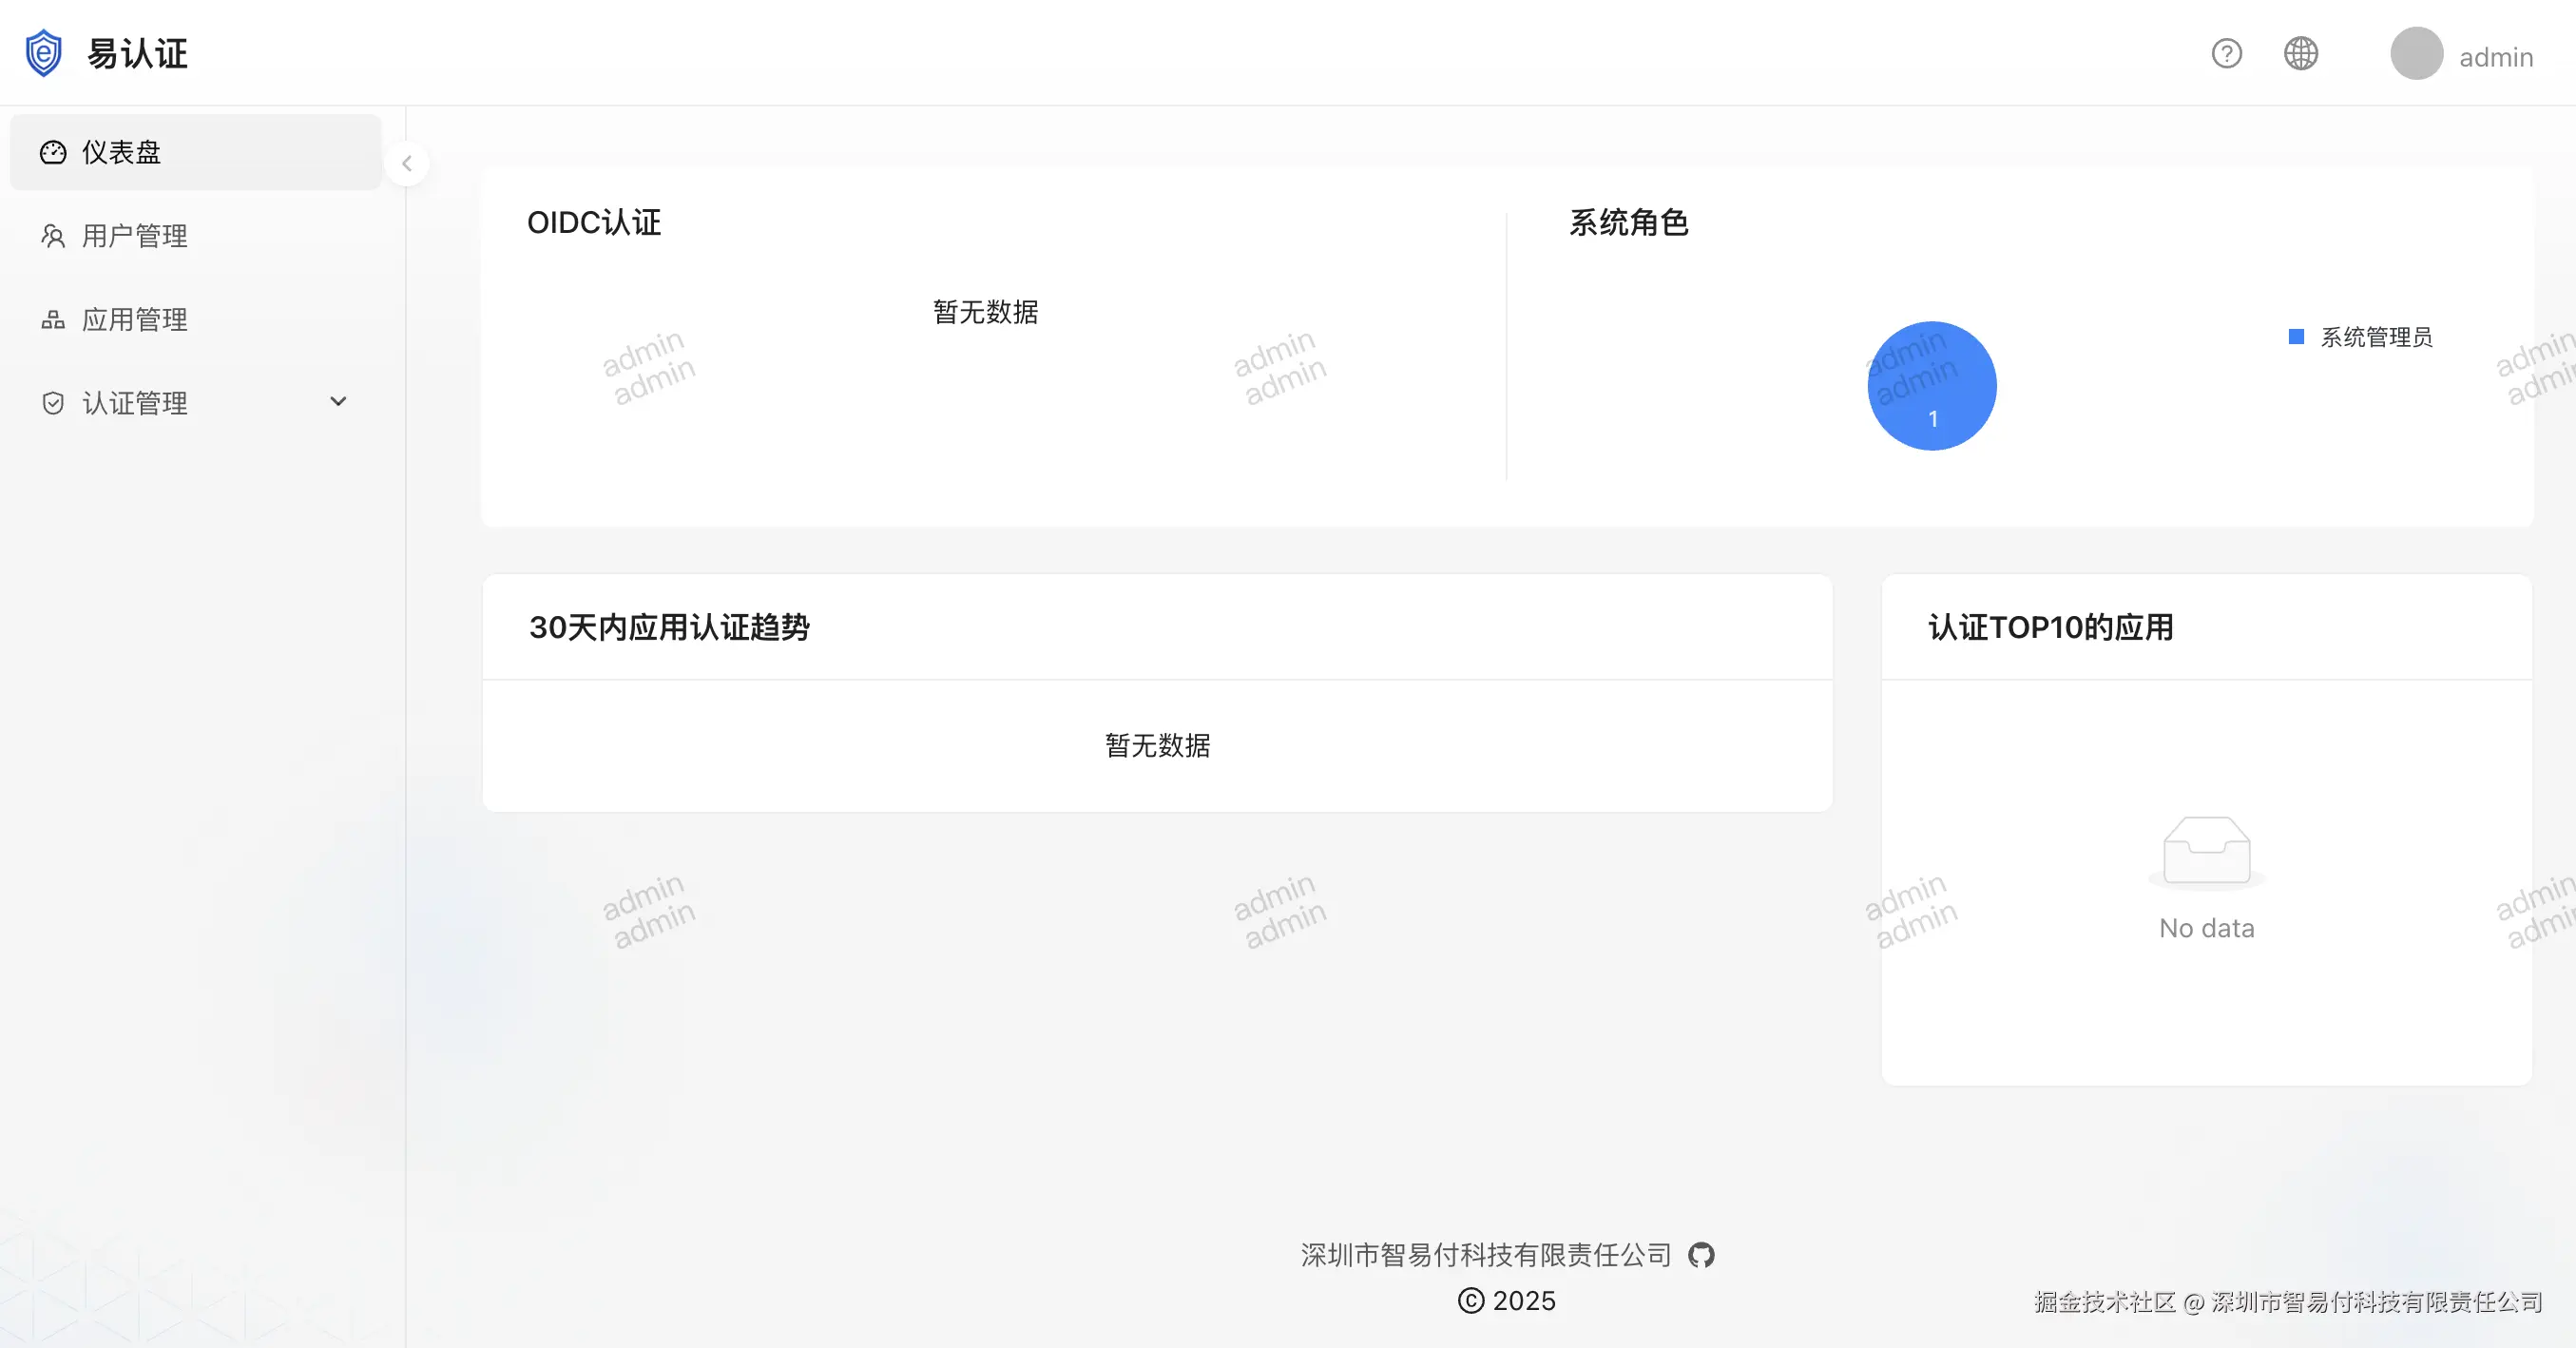Image resolution: width=2576 pixels, height=1348 pixels.
Task: Select the 仪表盘 dashboard gauge icon
Action: (53, 152)
